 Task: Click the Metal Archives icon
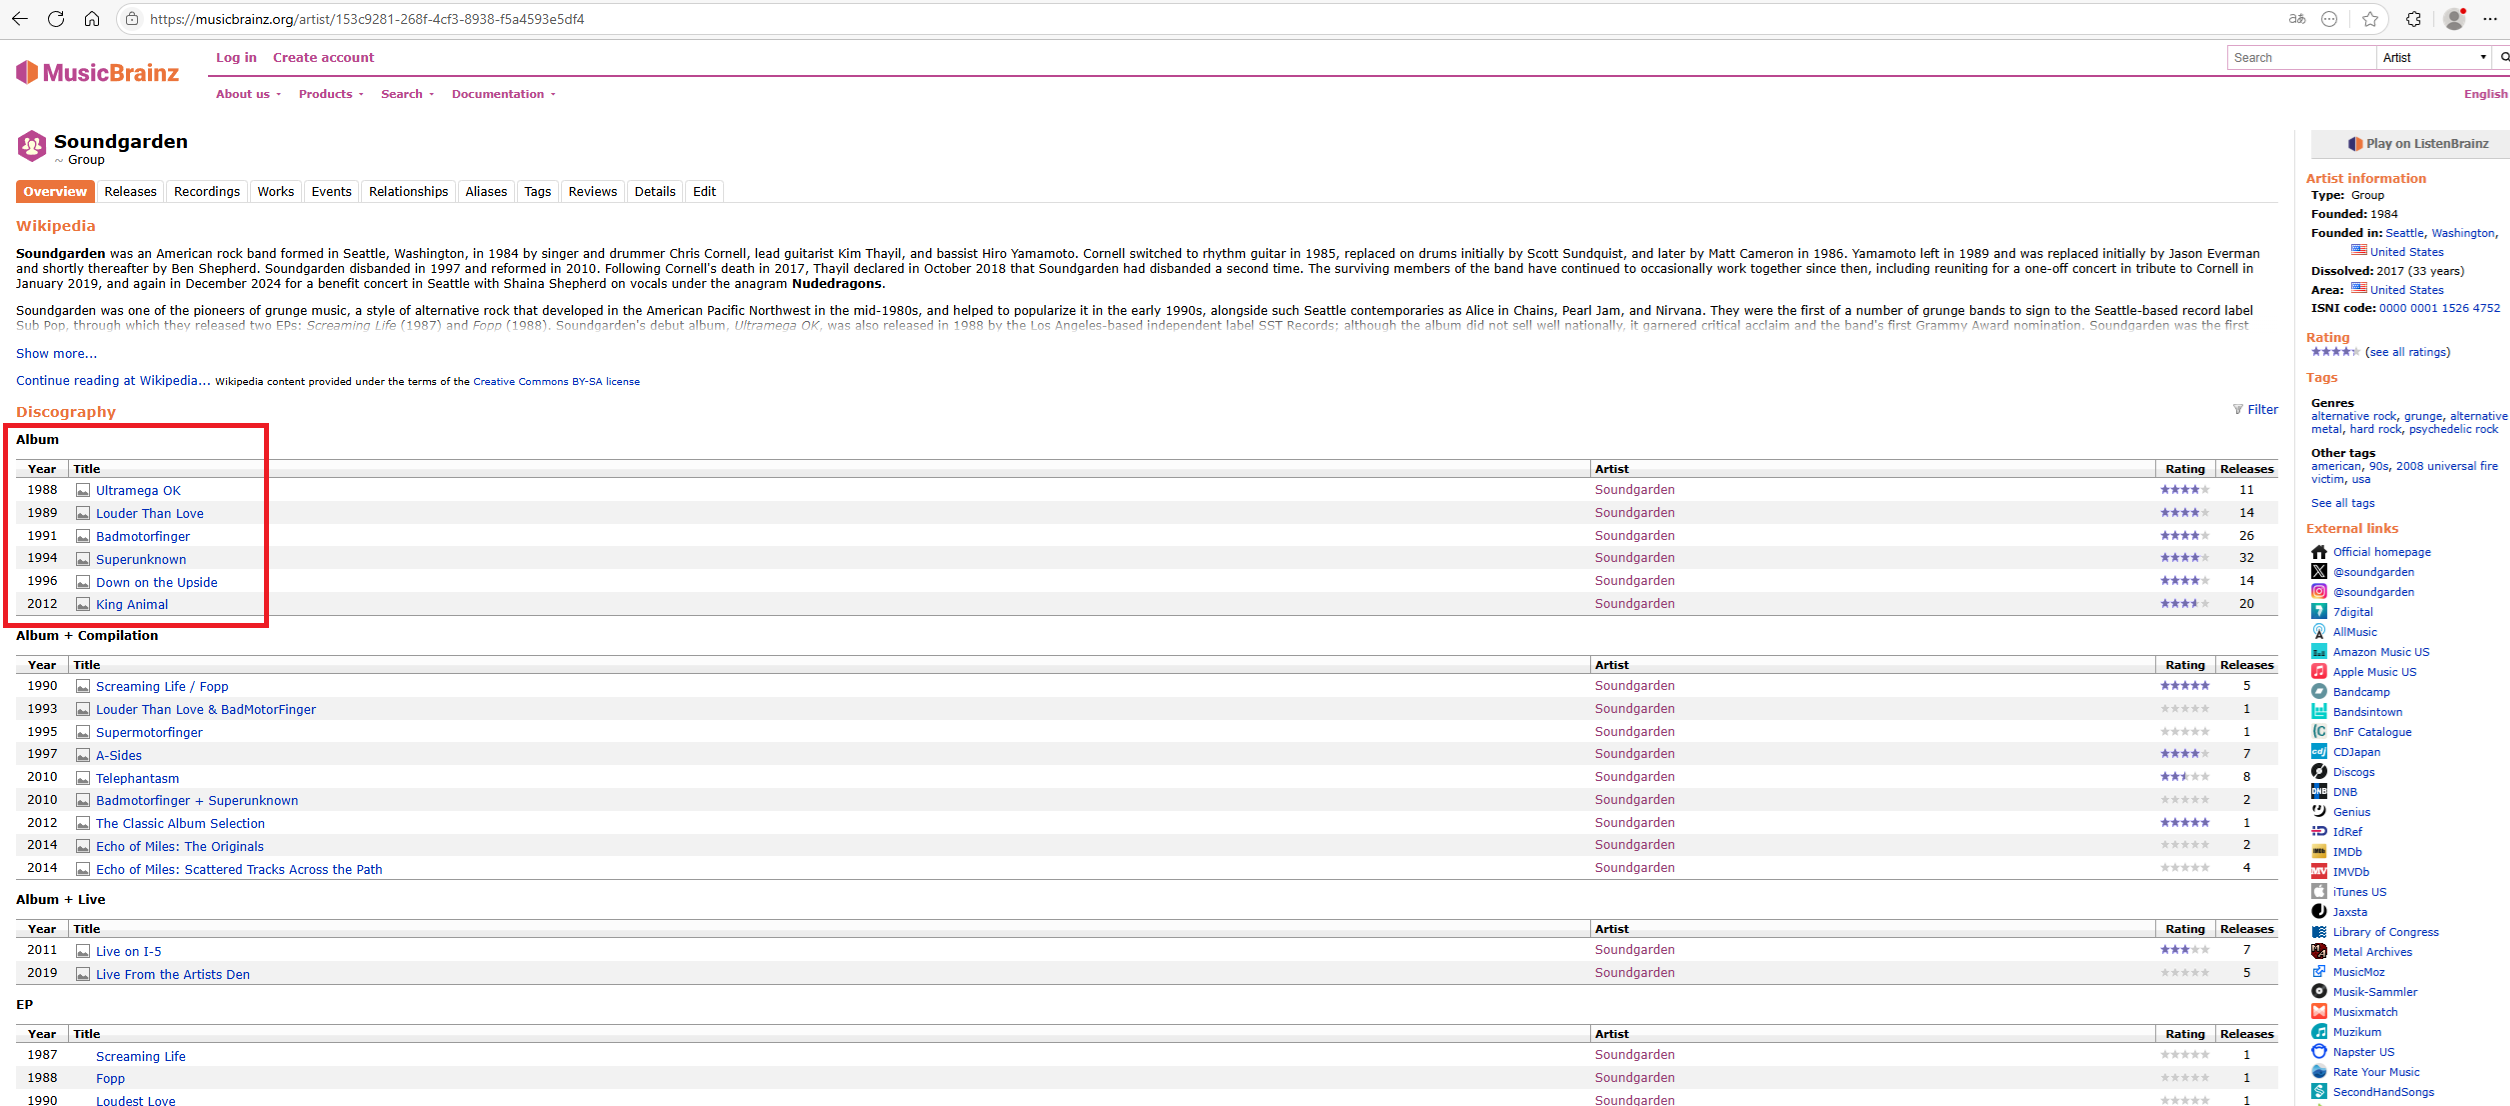coord(2319,952)
